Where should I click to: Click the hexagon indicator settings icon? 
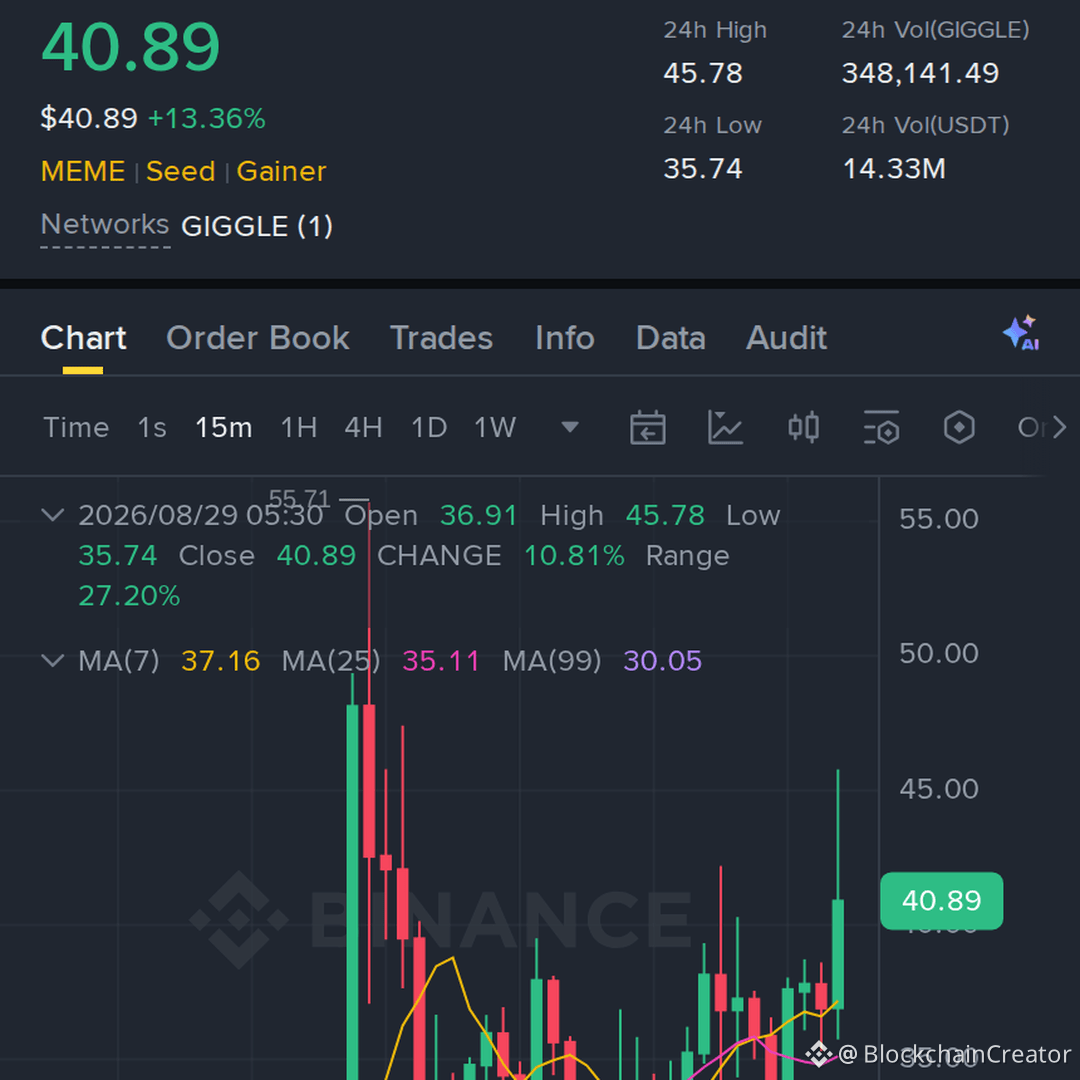959,428
